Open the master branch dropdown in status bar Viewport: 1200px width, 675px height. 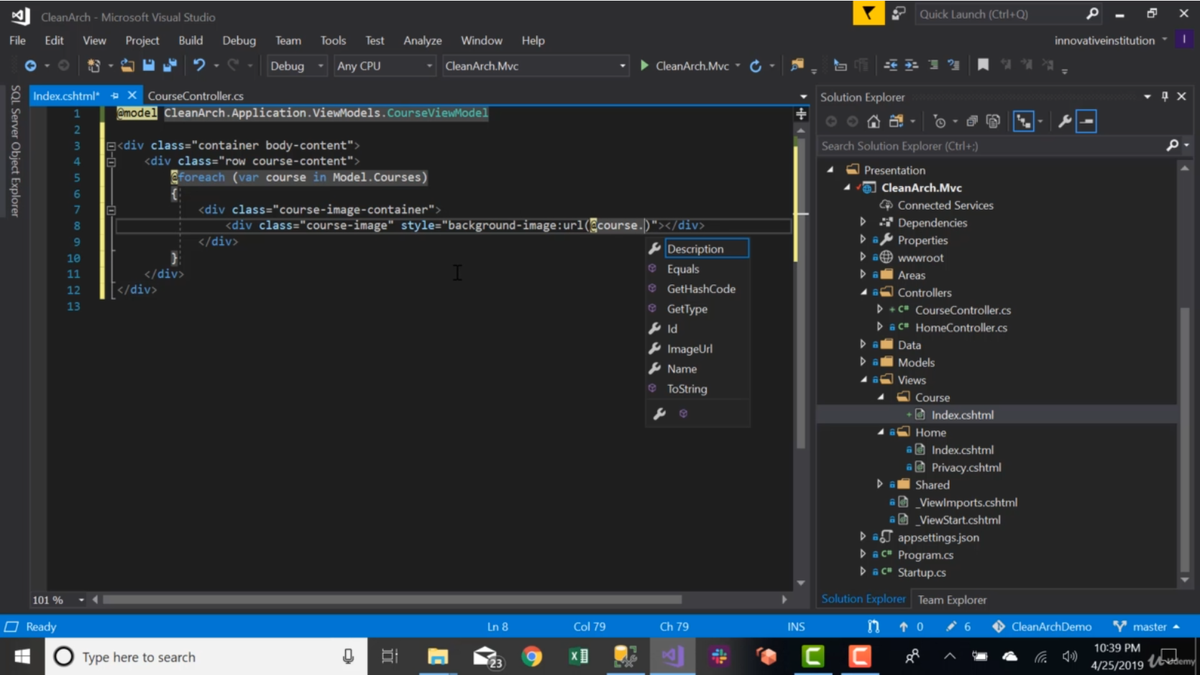pyautogui.click(x=1149, y=627)
